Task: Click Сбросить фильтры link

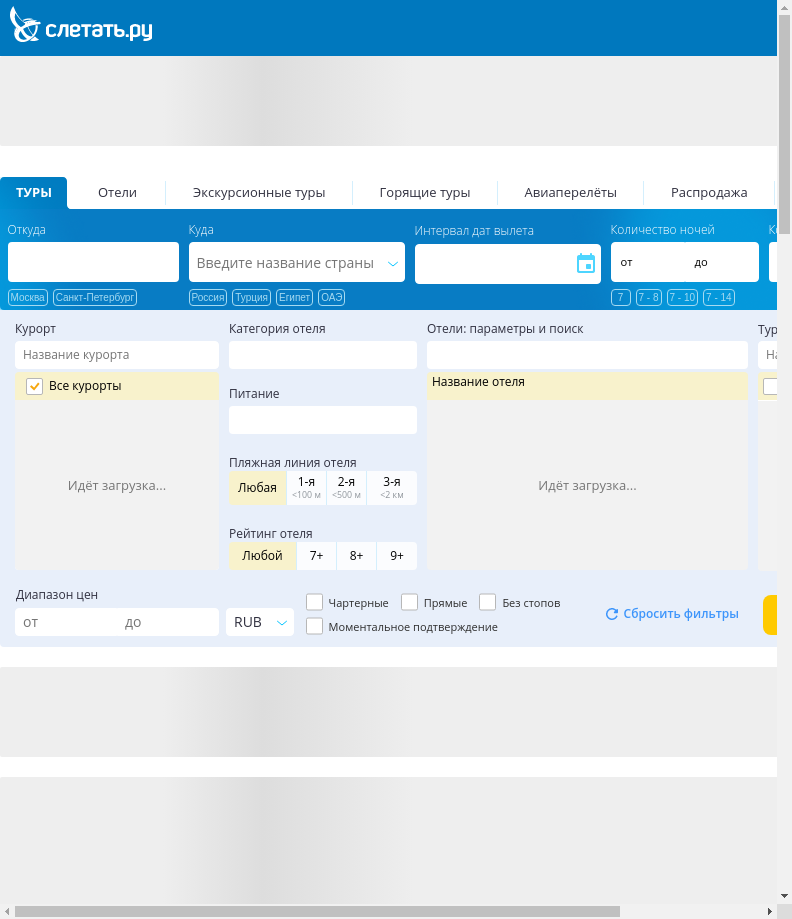Action: point(681,614)
